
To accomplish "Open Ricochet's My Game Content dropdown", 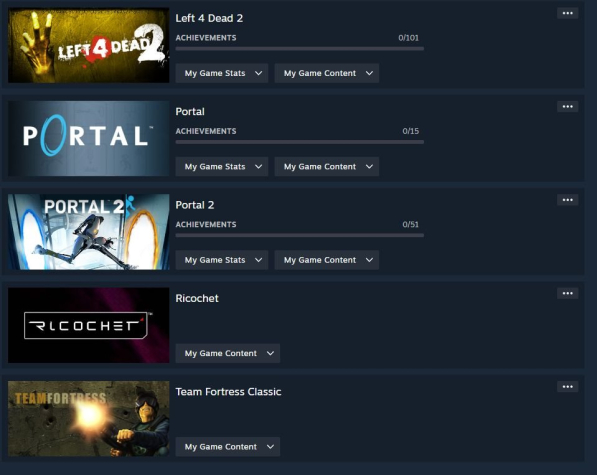I will (228, 353).
